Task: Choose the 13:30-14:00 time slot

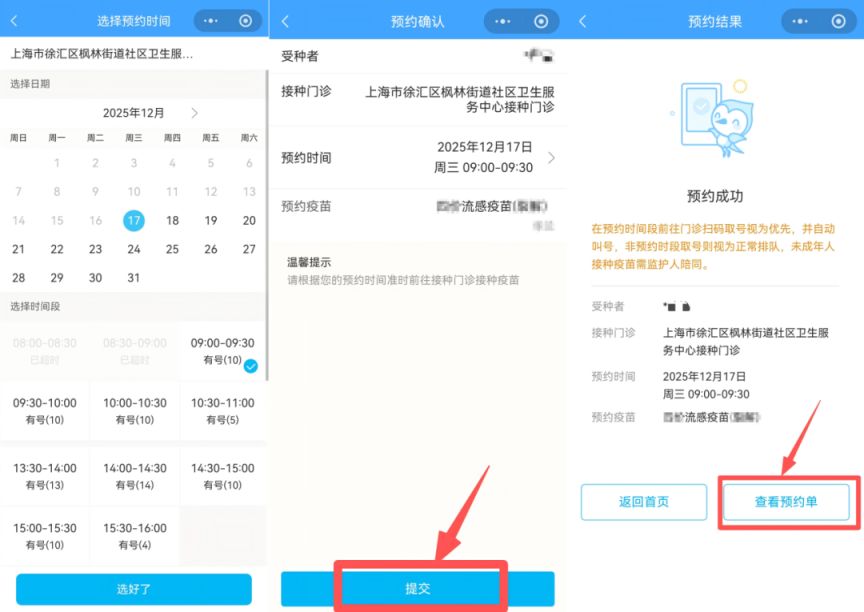Action: point(45,476)
